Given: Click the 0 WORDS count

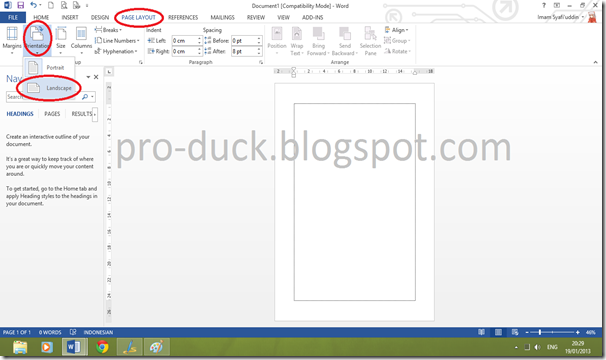Looking at the screenshot, I should [50, 332].
